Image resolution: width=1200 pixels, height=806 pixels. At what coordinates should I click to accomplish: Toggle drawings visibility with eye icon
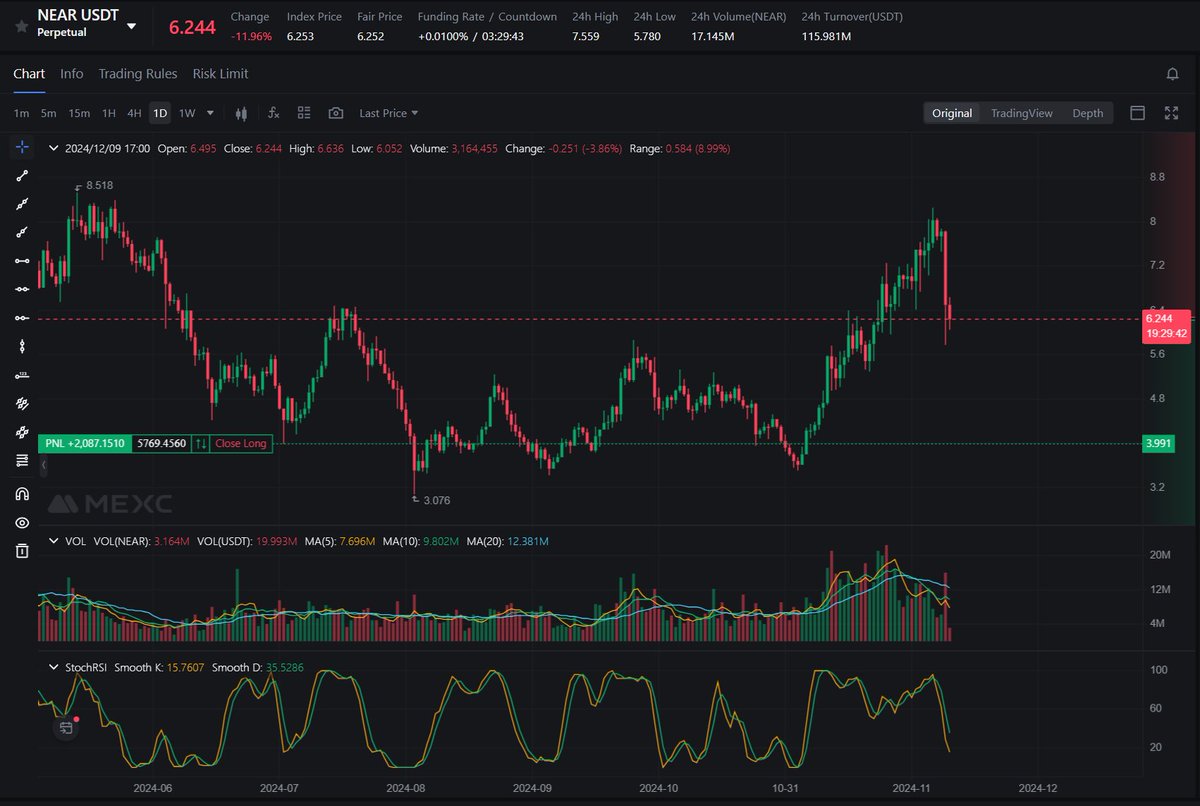point(22,522)
